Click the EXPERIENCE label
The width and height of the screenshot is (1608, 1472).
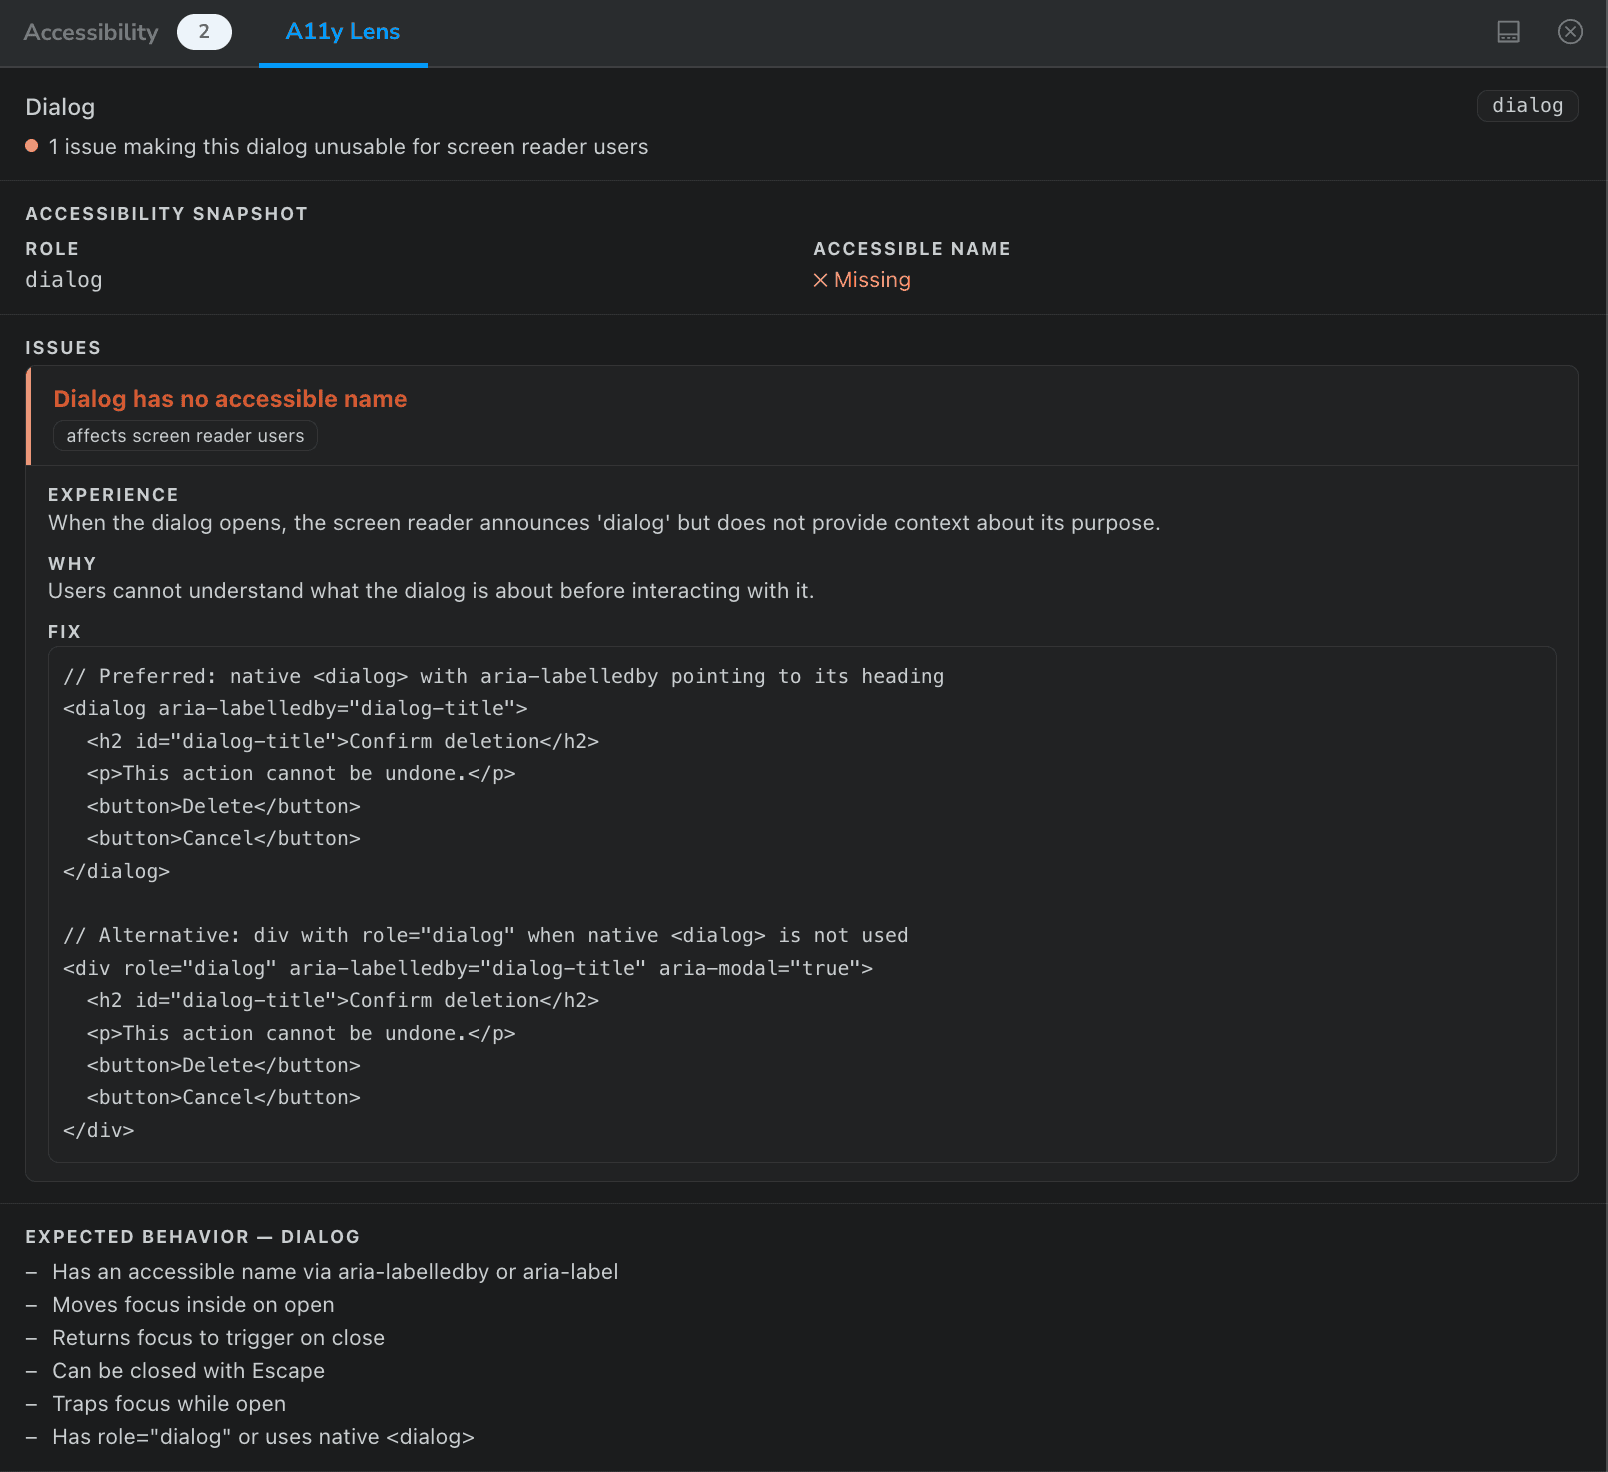point(113,495)
